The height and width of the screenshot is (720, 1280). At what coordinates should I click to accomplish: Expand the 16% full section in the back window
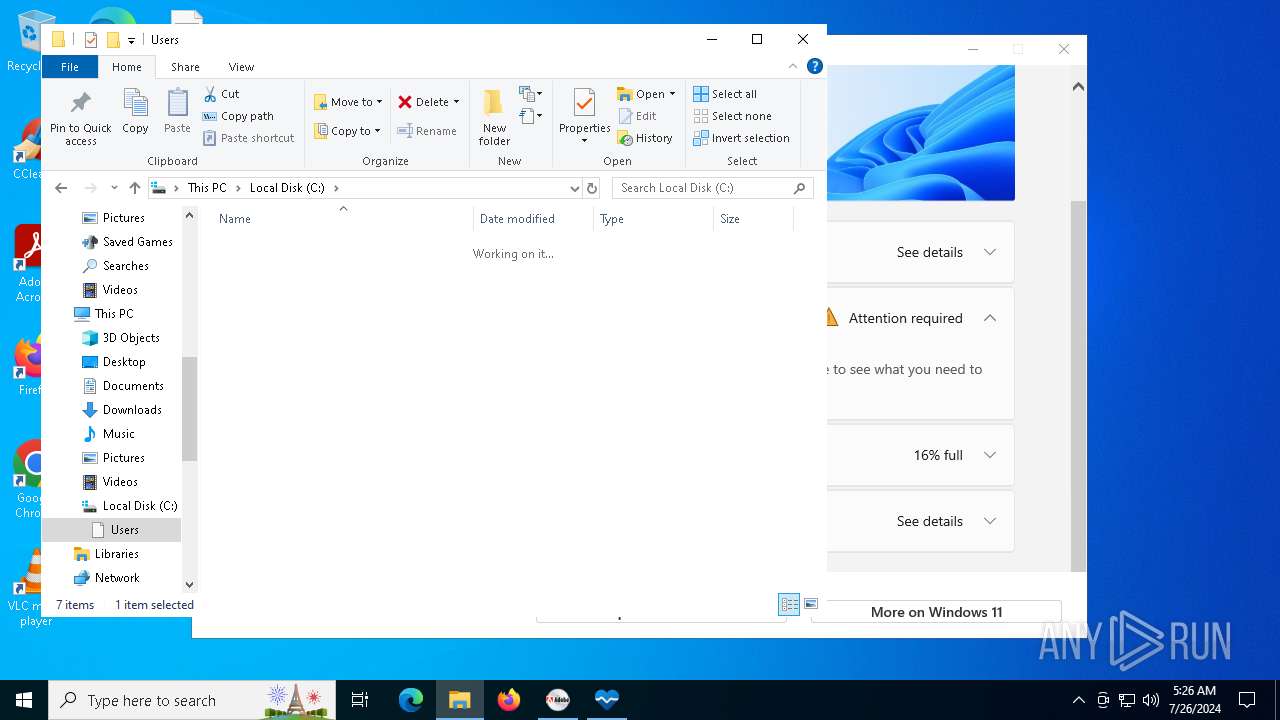pos(990,455)
